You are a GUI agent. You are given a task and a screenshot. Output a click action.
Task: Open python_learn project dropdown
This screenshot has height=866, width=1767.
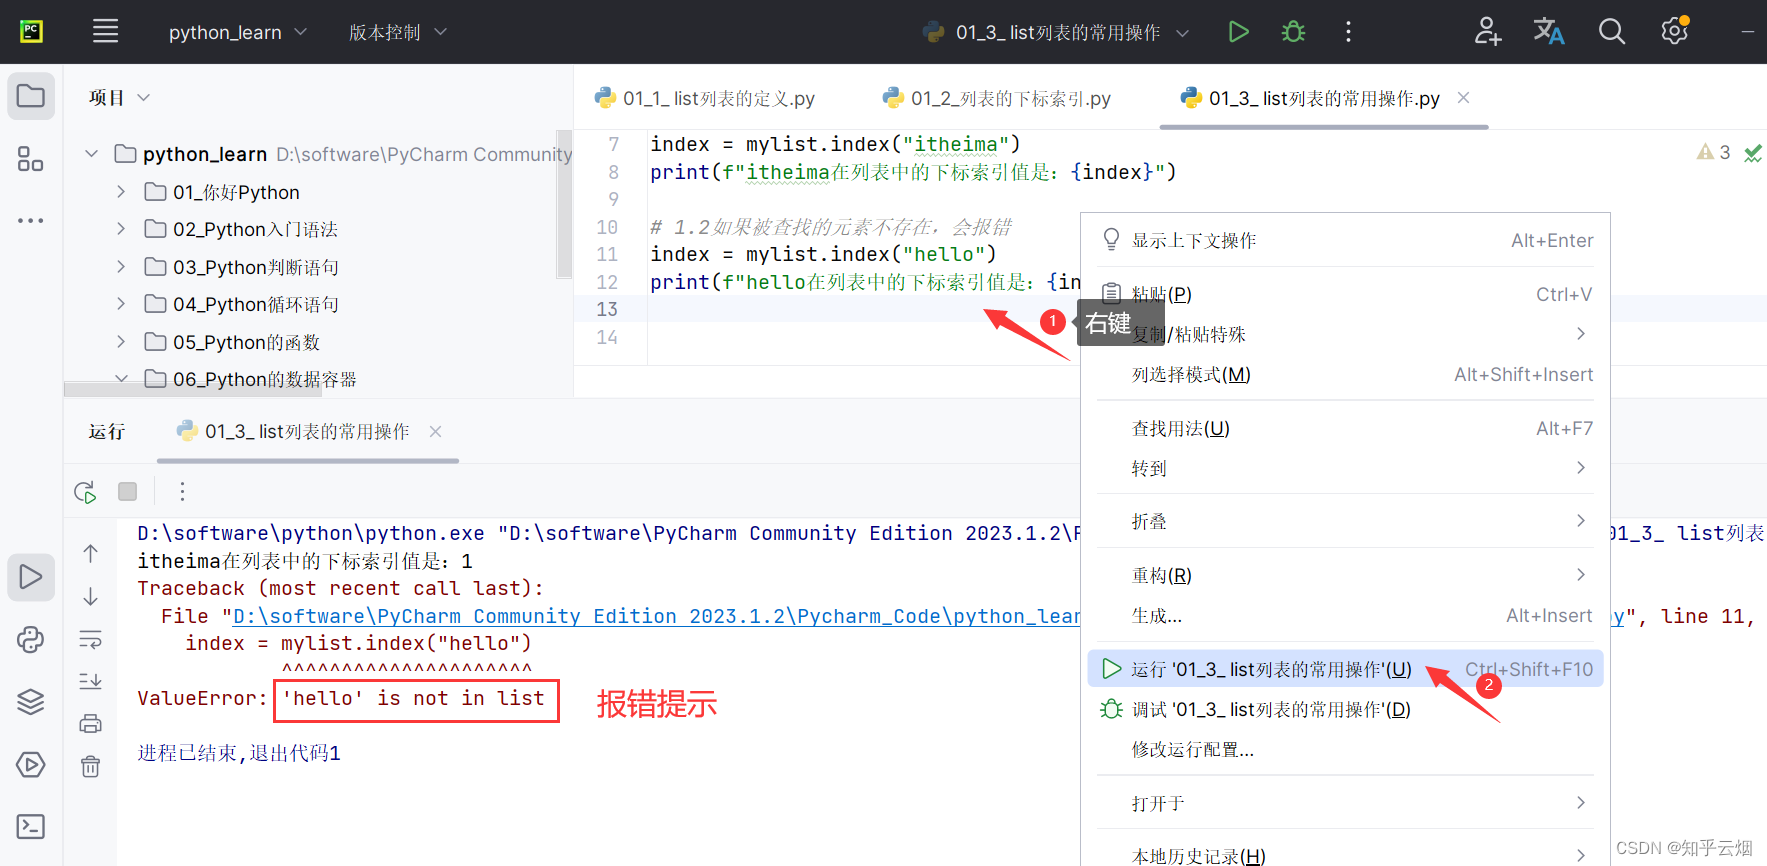237,32
